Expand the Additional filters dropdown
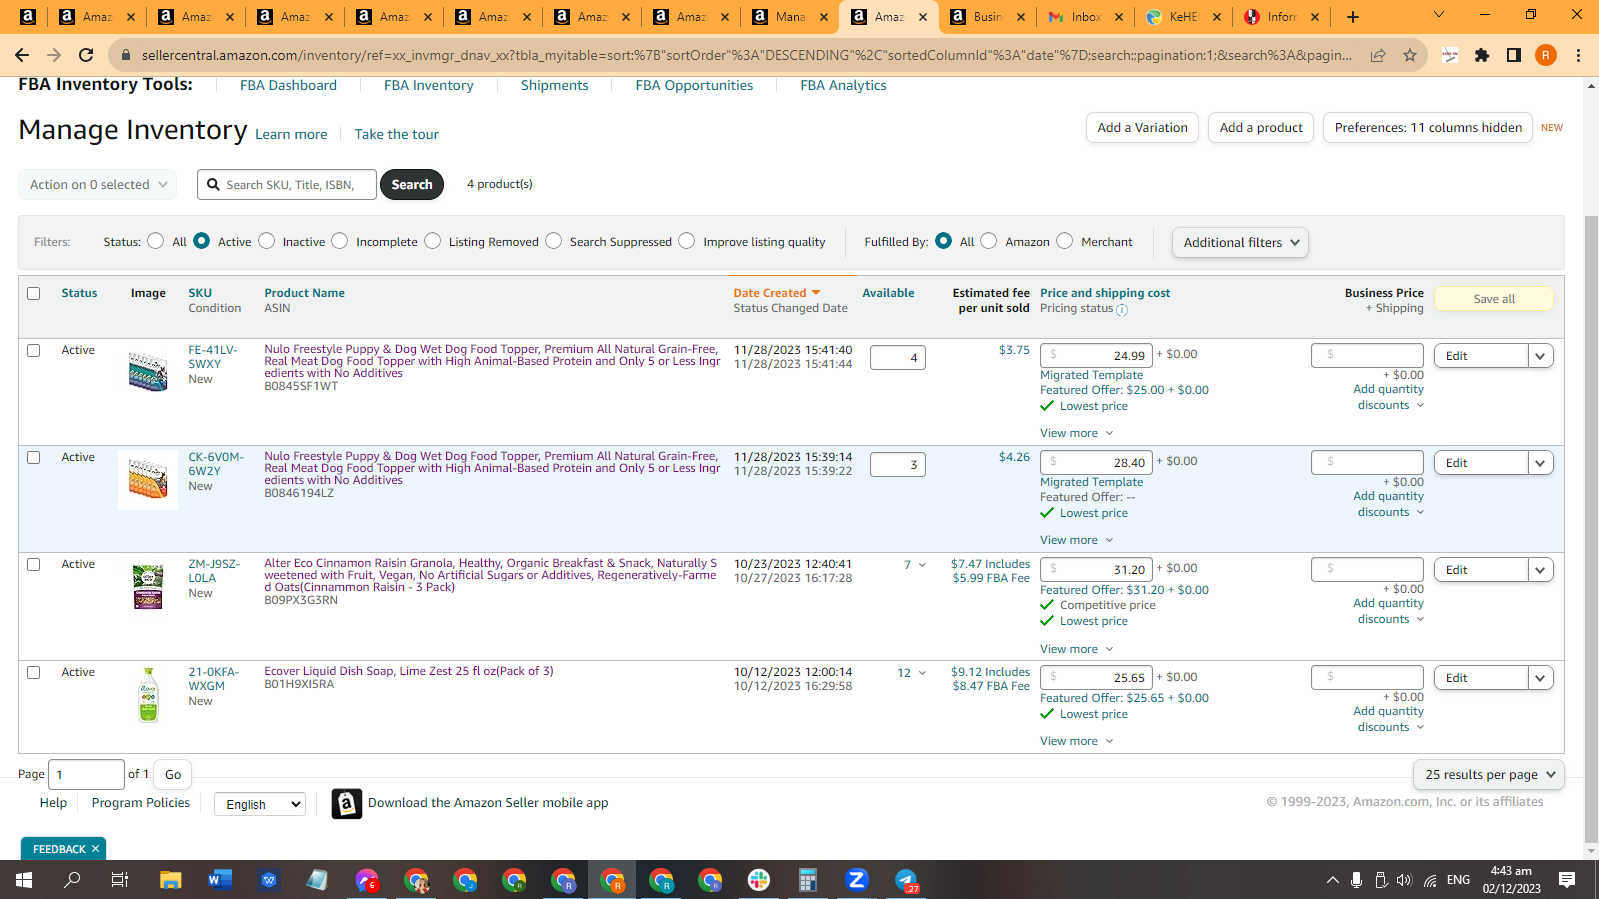Screen dimensions: 1599x899 click(x=1240, y=242)
